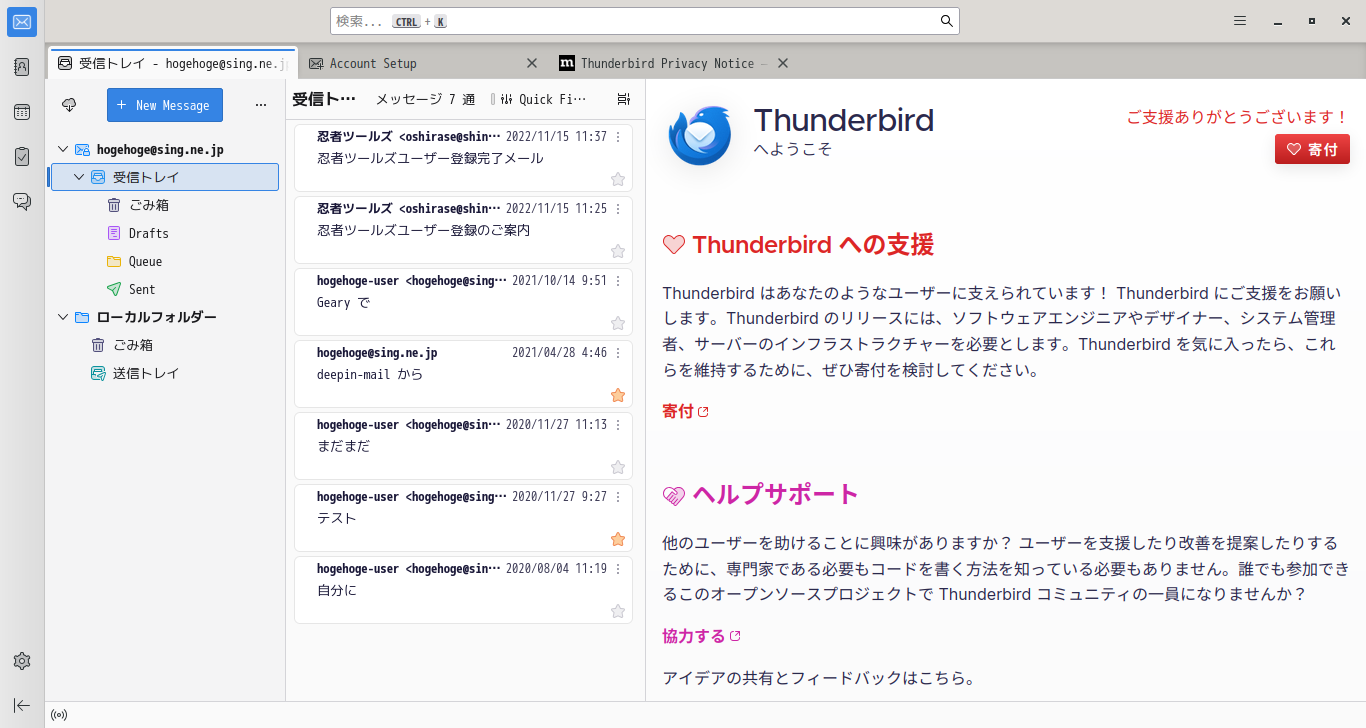Screen dimensions: 1366x728
Task: Open the "自分に" message
Action: coord(463,590)
